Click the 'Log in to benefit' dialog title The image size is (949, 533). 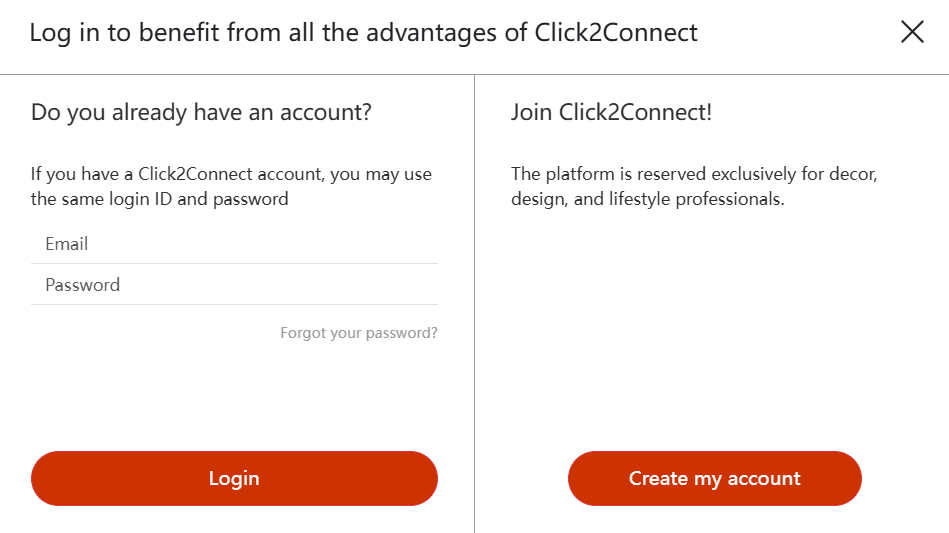(x=363, y=32)
